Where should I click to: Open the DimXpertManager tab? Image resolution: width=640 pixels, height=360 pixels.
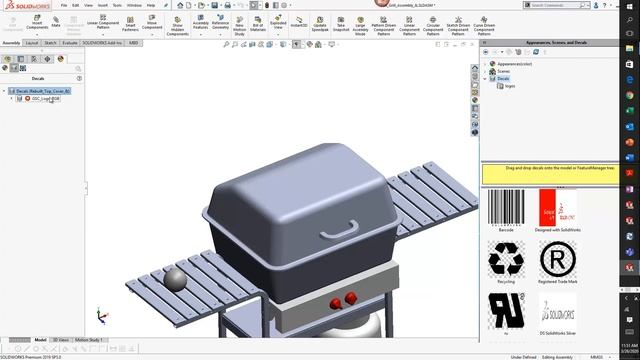point(47,59)
